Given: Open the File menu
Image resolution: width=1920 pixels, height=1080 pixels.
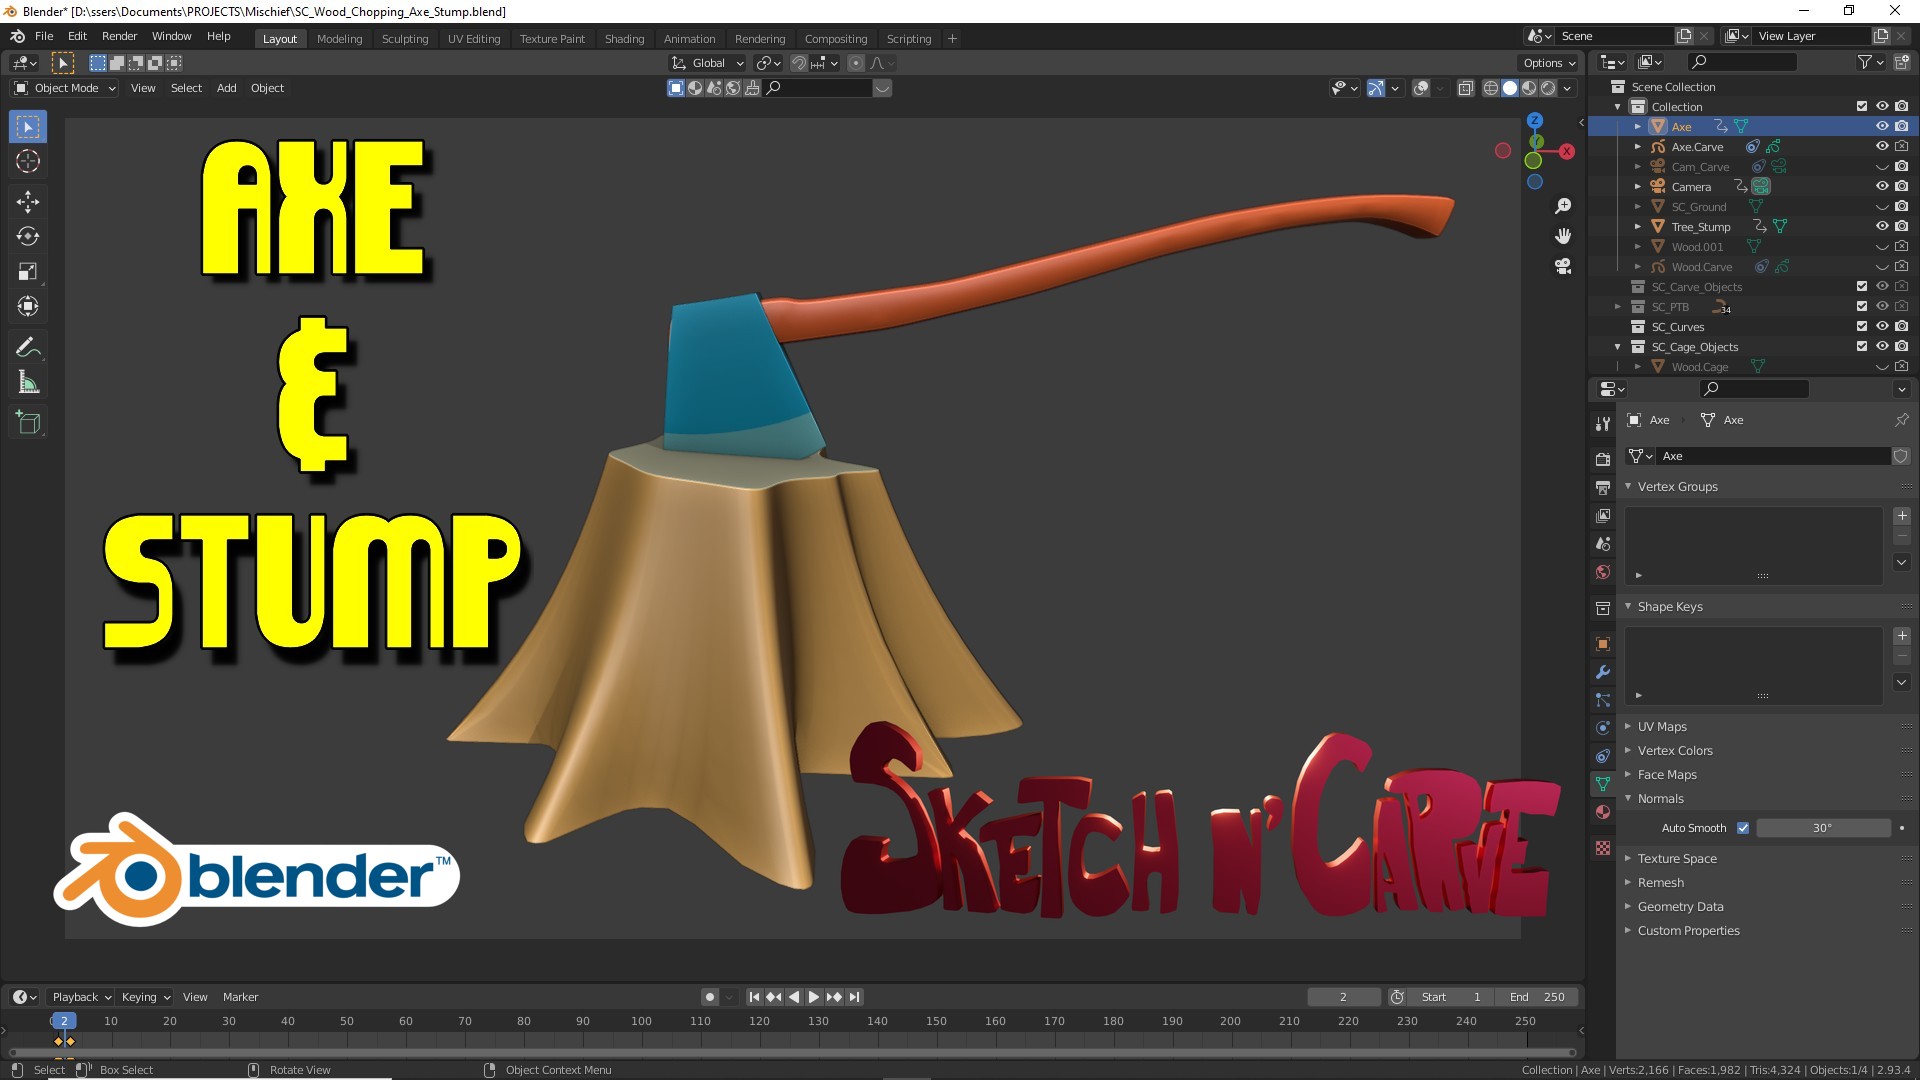Looking at the screenshot, I should click(44, 36).
